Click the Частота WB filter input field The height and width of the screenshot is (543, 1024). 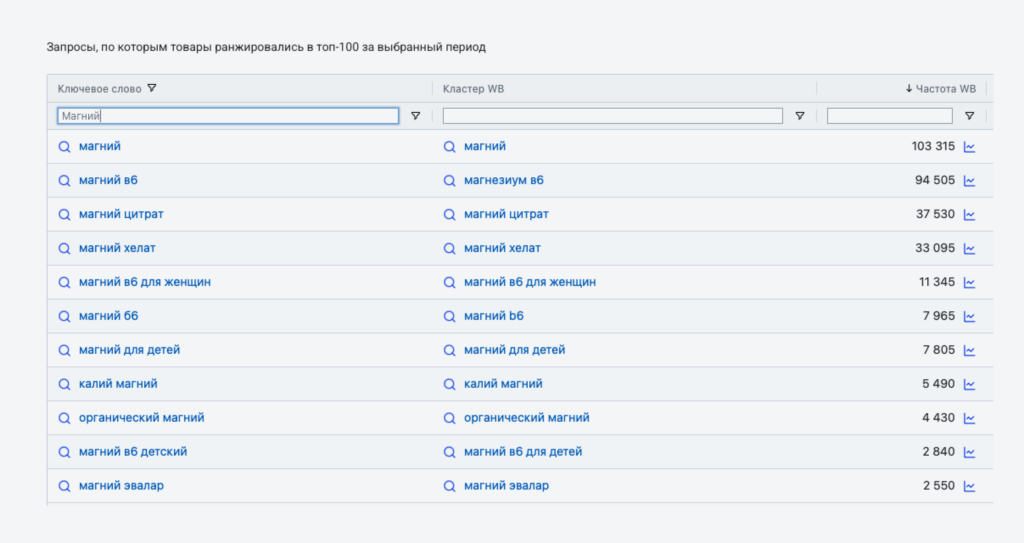point(889,116)
